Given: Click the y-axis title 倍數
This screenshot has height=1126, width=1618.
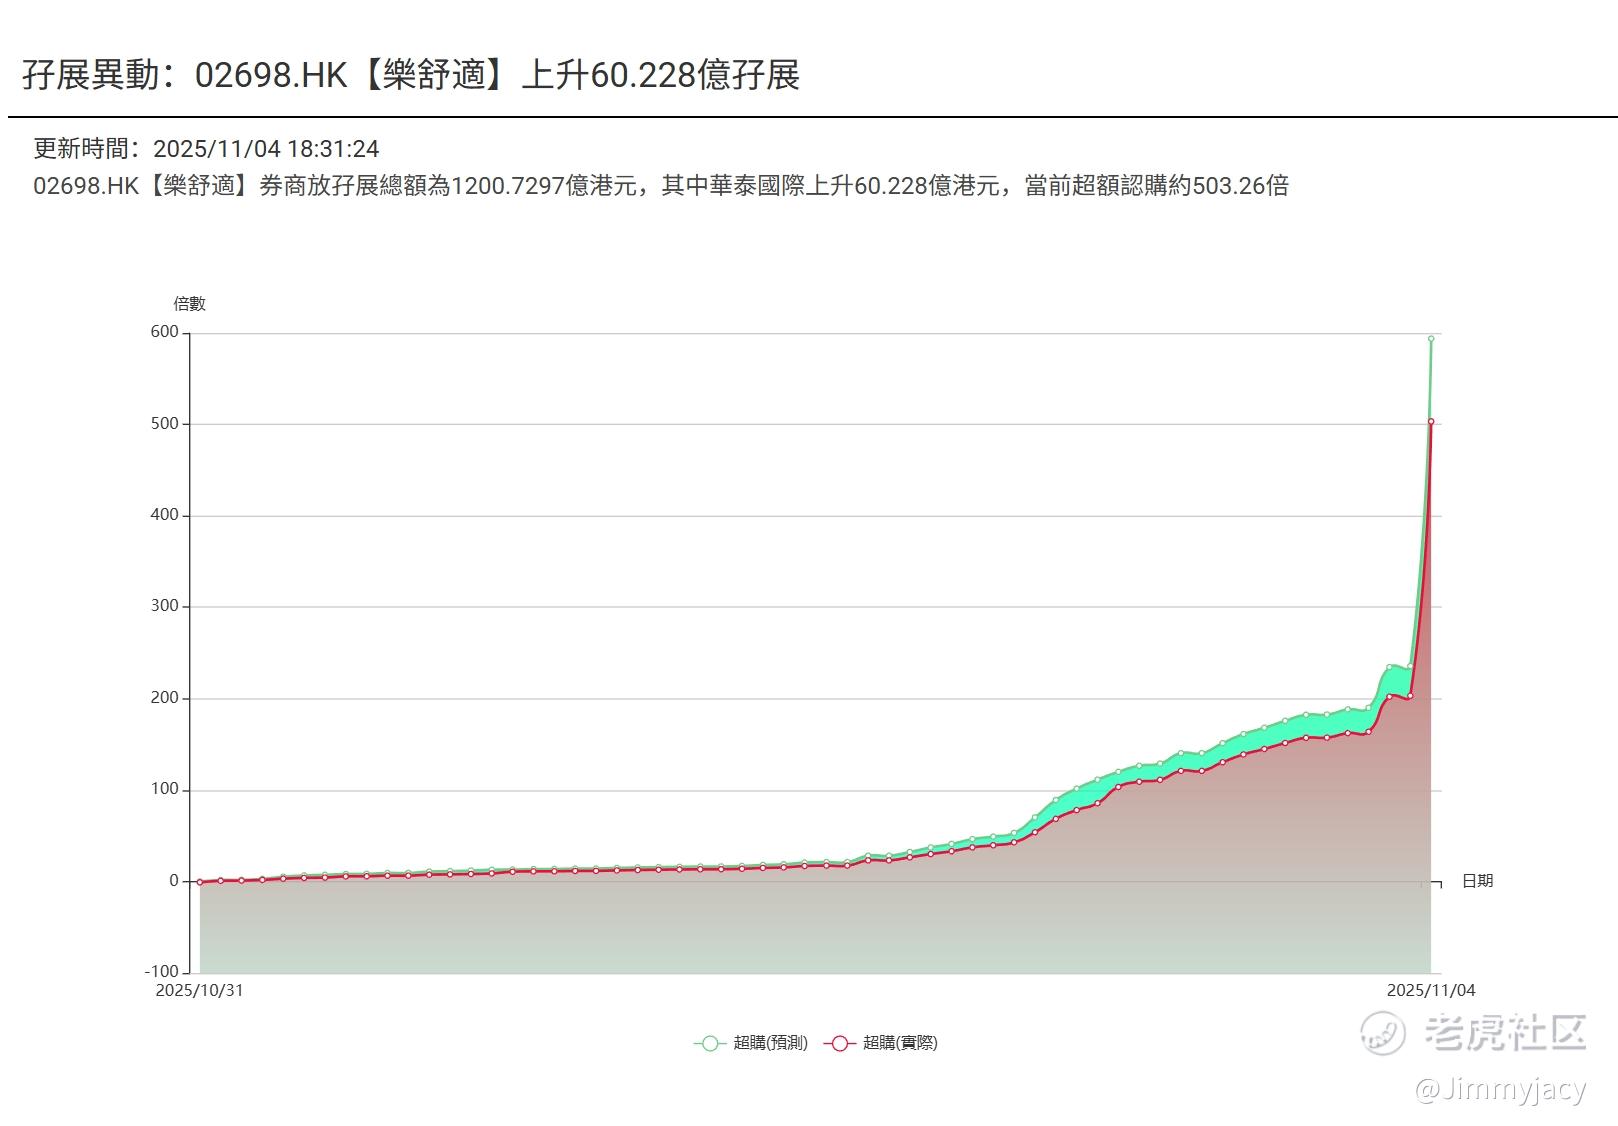Looking at the screenshot, I should pos(189,304).
